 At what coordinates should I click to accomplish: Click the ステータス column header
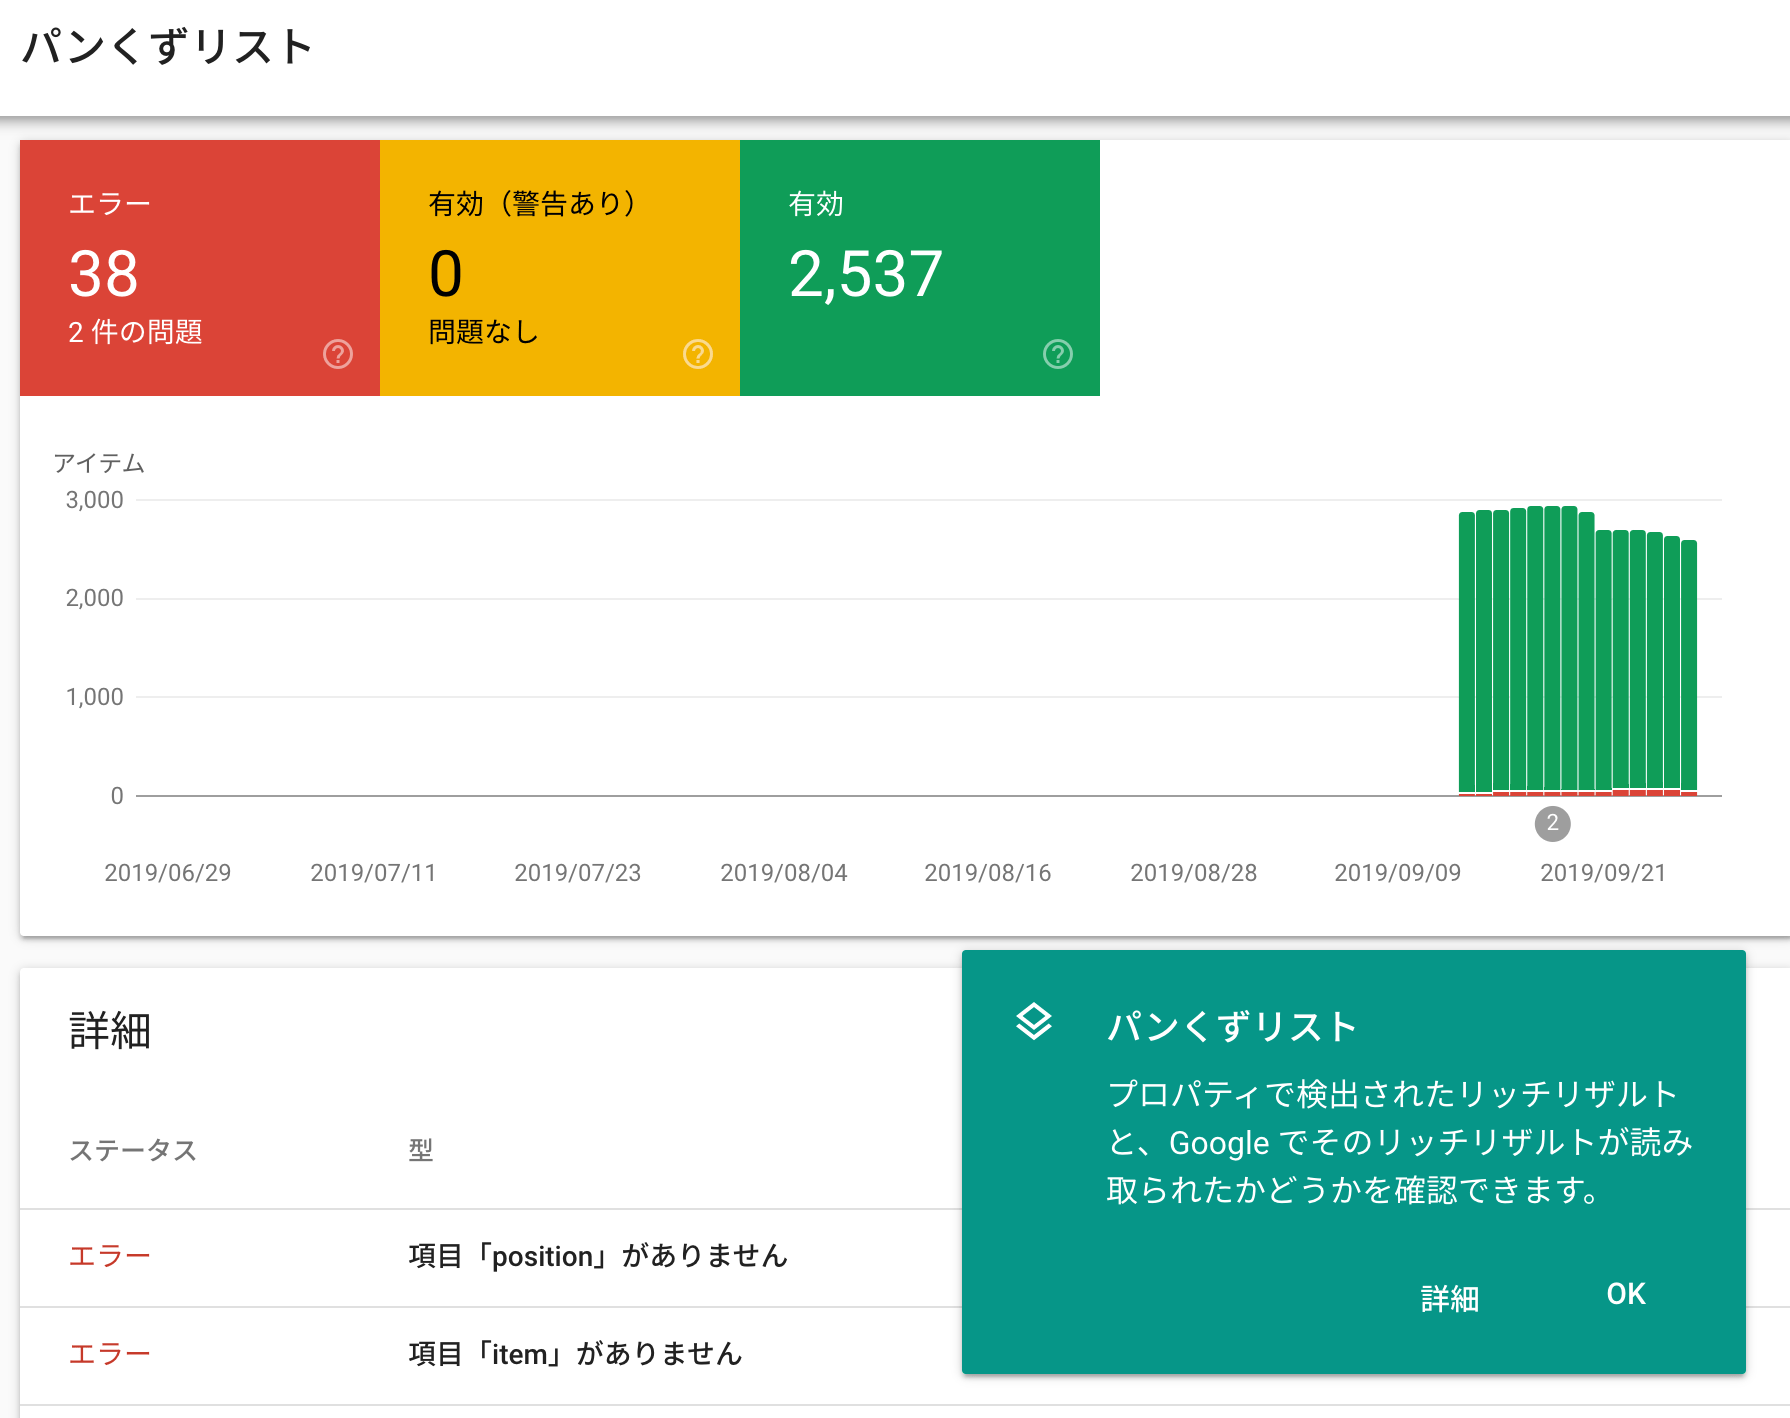[x=133, y=1150]
